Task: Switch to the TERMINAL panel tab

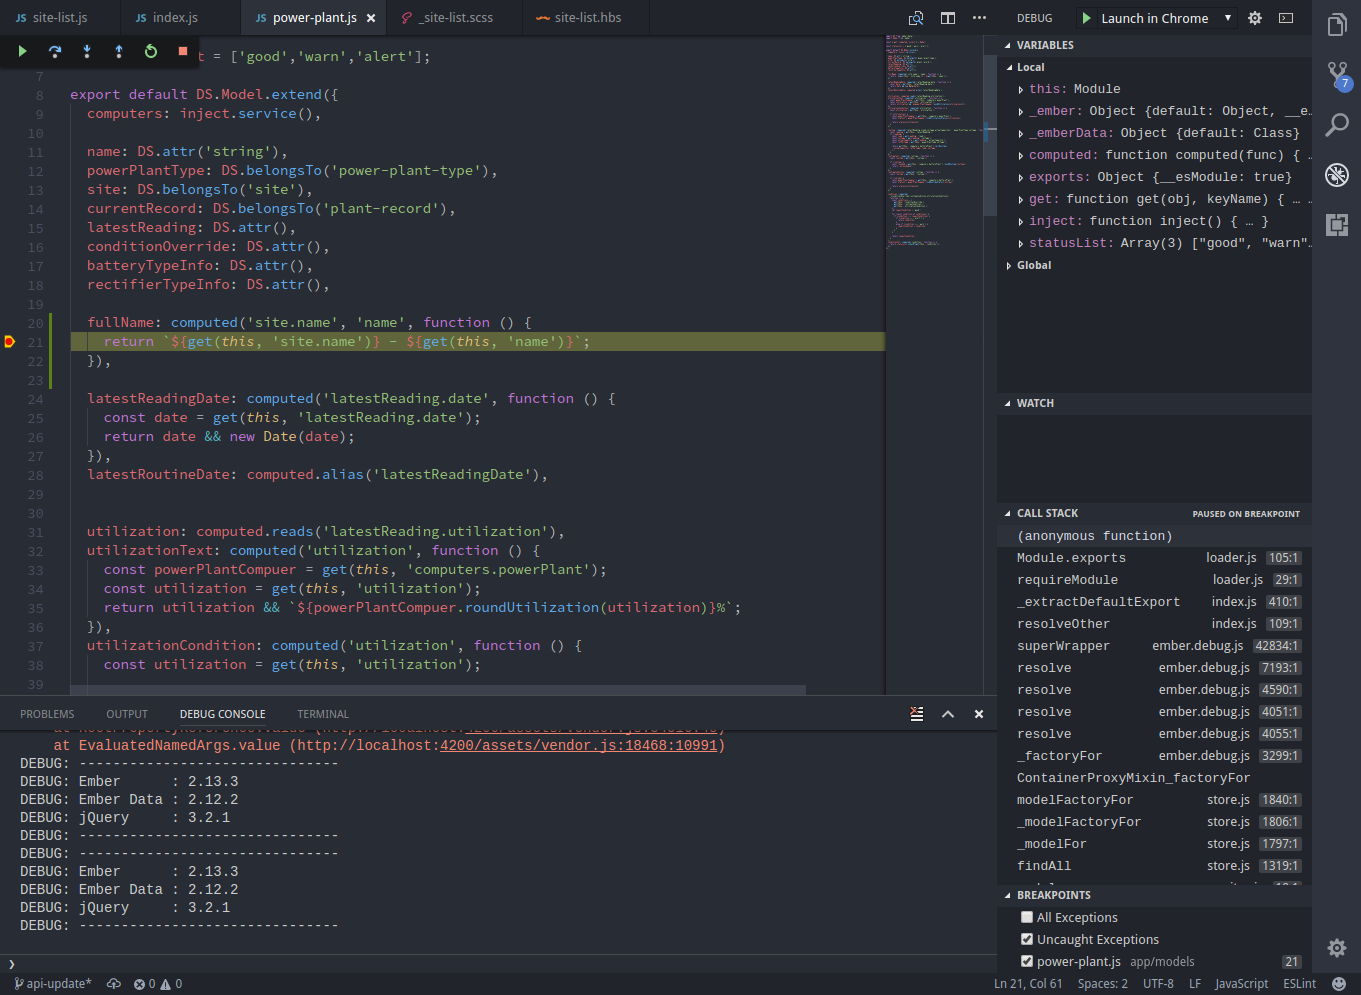Action: tap(323, 714)
